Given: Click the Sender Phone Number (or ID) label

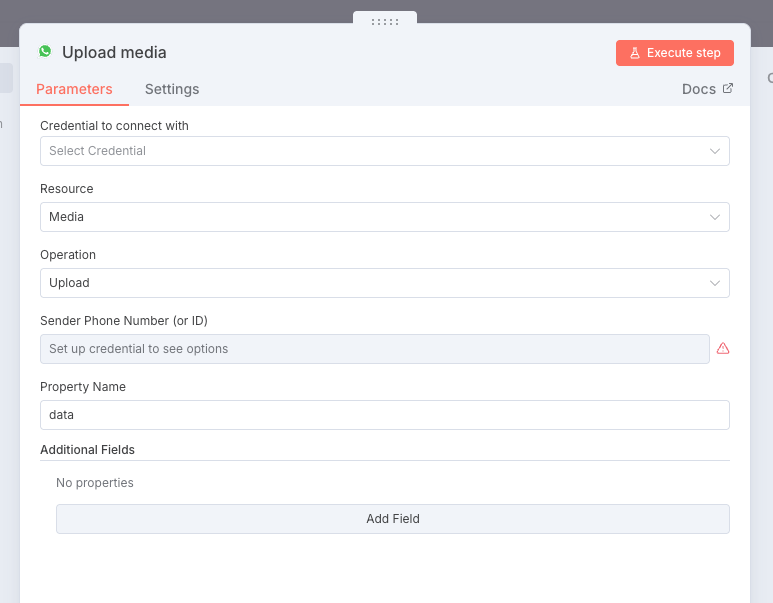Looking at the screenshot, I should pyautogui.click(x=124, y=321).
